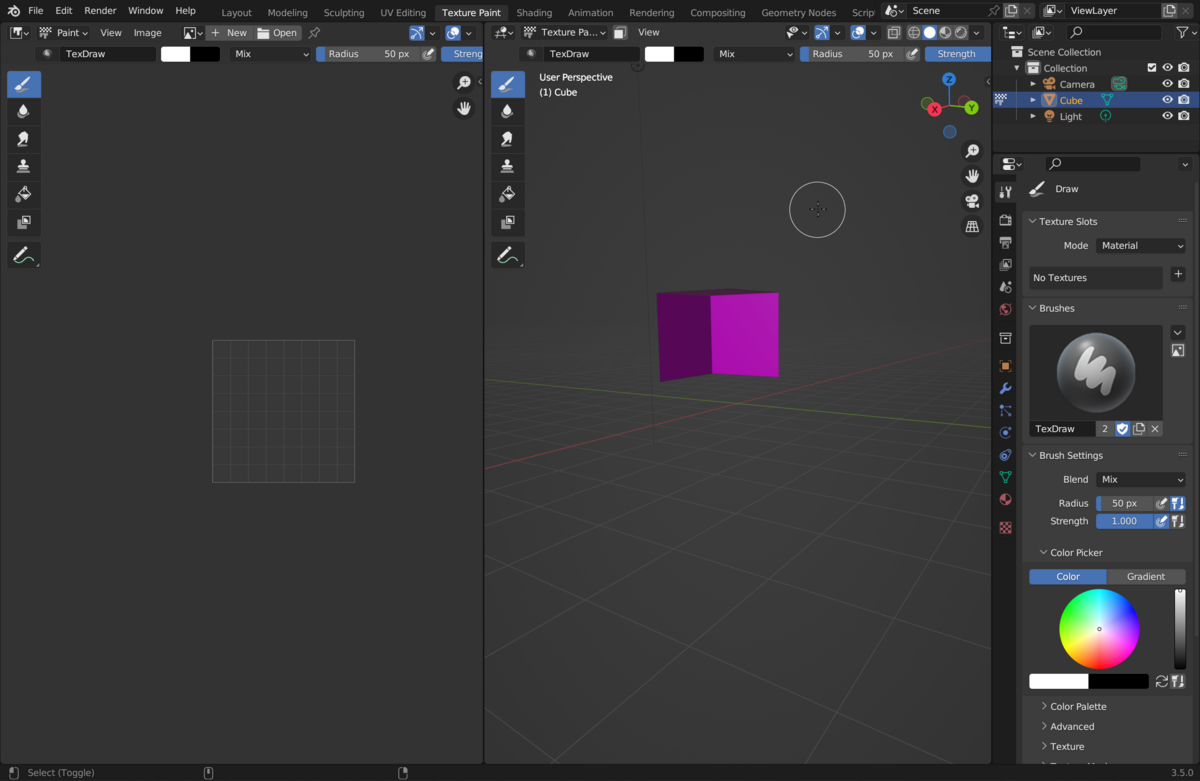Toggle strength pen pressure in Brush Settings
This screenshot has height=781, width=1200.
(1162, 521)
